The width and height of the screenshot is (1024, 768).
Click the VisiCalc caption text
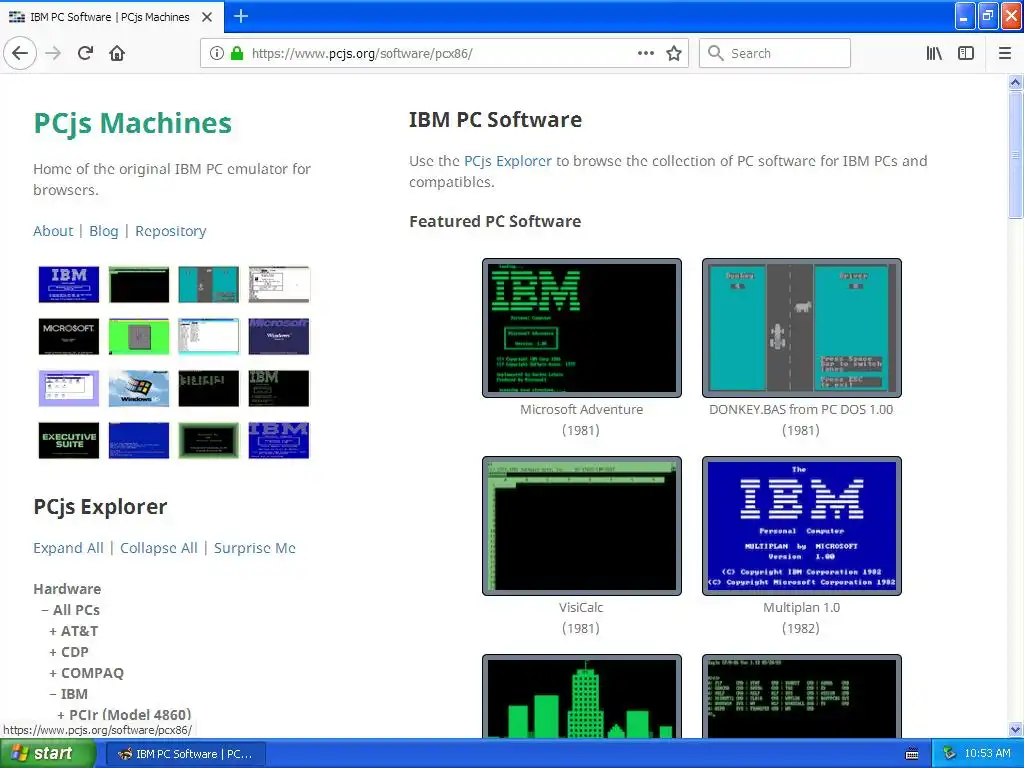581,607
